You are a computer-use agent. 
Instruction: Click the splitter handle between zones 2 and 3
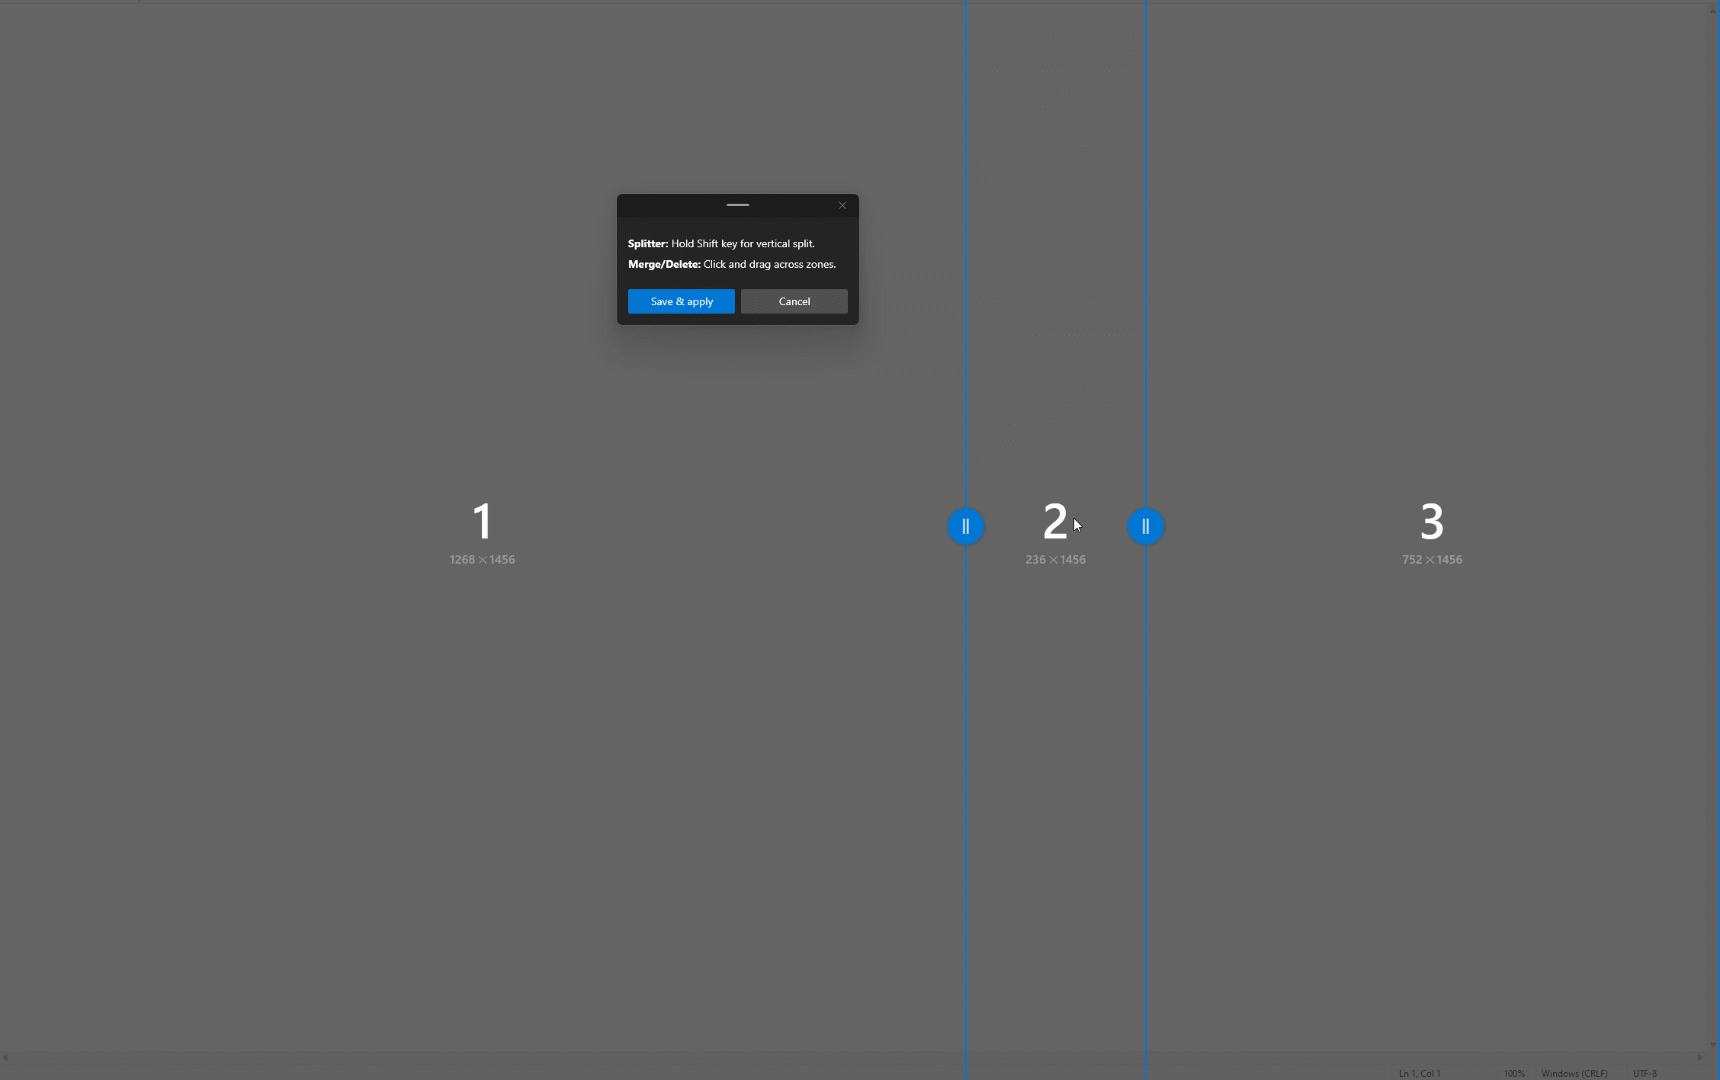tap(1144, 526)
